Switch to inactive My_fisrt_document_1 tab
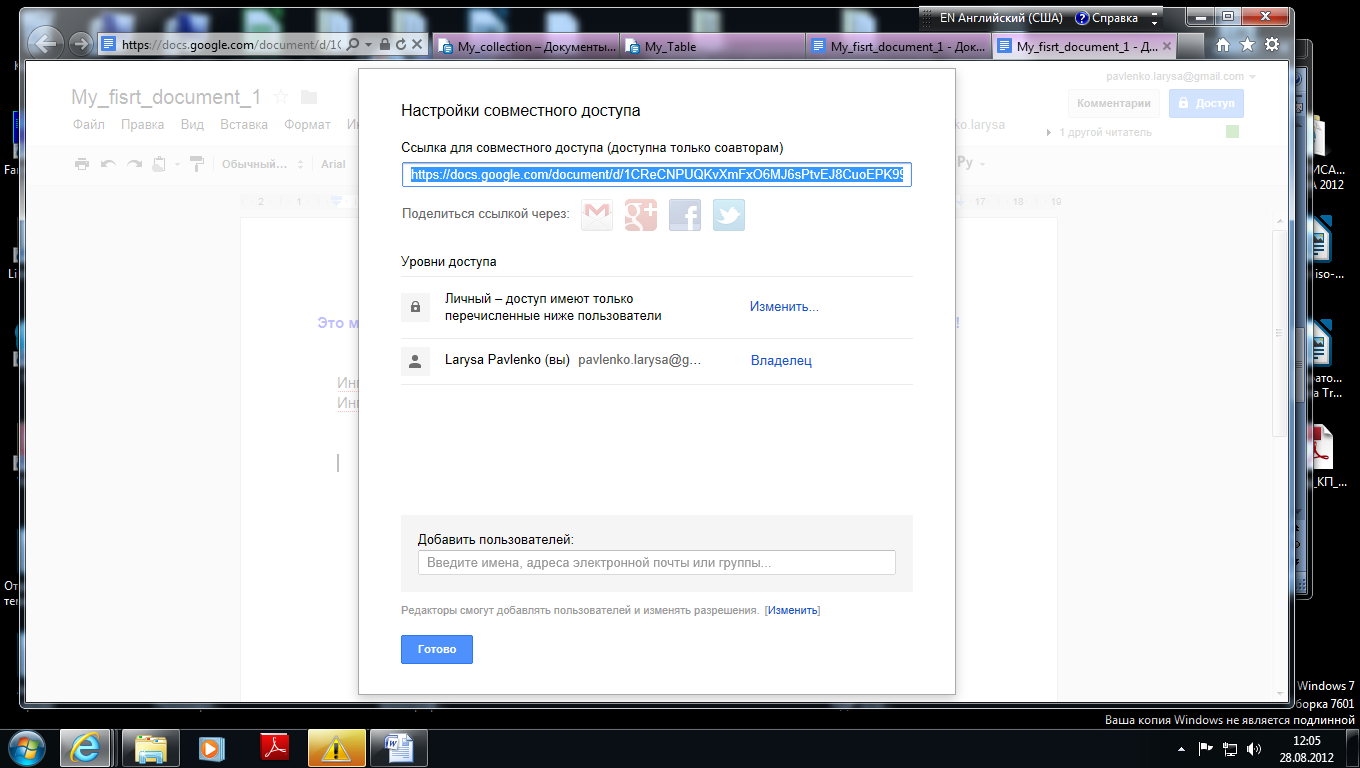Viewport: 1360px width, 768px height. point(898,46)
